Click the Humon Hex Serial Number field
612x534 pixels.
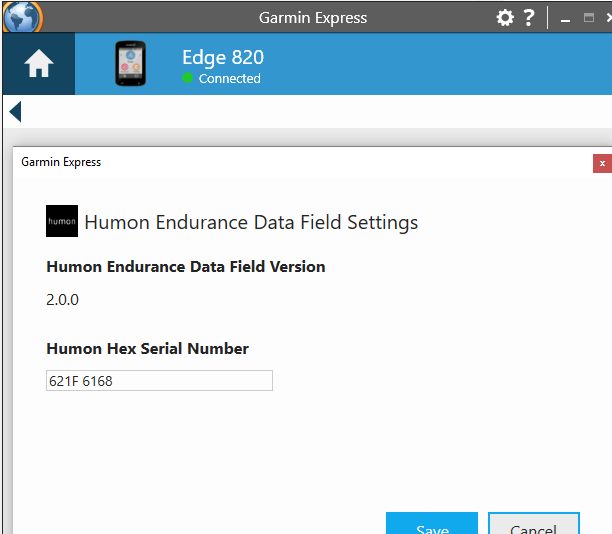[159, 380]
